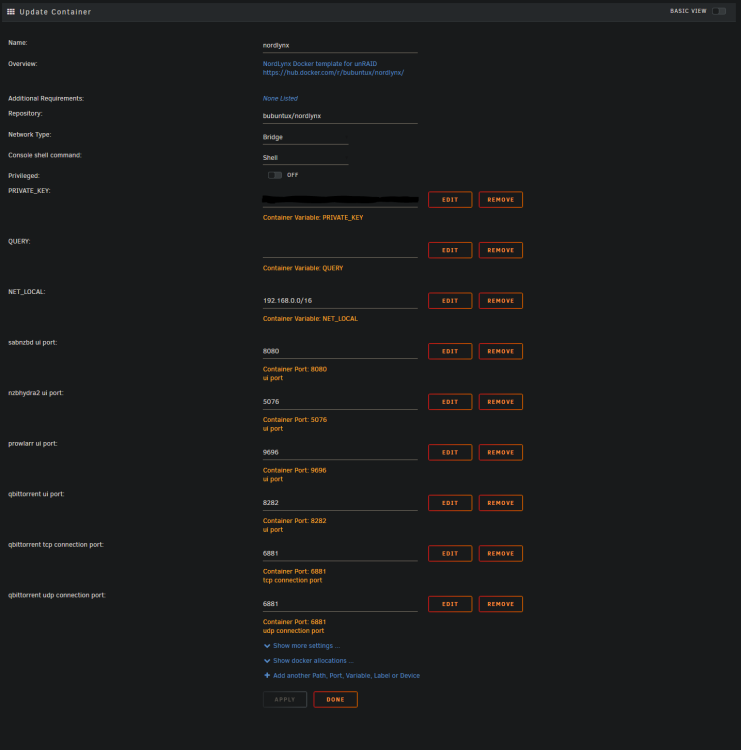Remove the PRIVATE_KEY variable

[x=500, y=200]
